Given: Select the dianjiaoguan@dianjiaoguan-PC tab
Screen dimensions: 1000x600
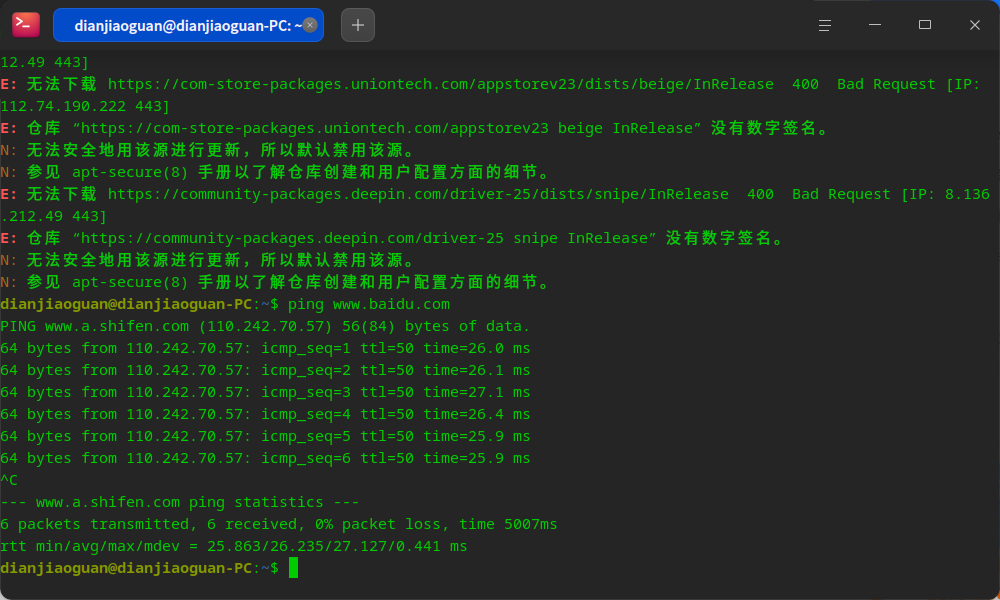Looking at the screenshot, I should (188, 25).
